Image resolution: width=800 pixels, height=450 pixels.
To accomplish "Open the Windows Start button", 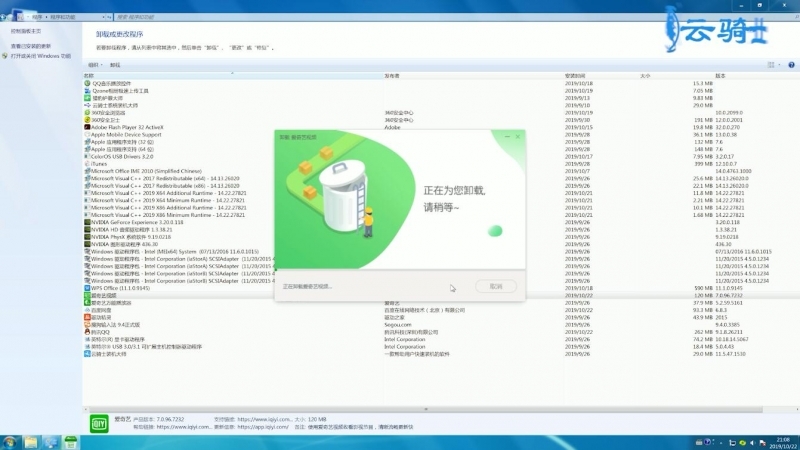I will [x=10, y=442].
